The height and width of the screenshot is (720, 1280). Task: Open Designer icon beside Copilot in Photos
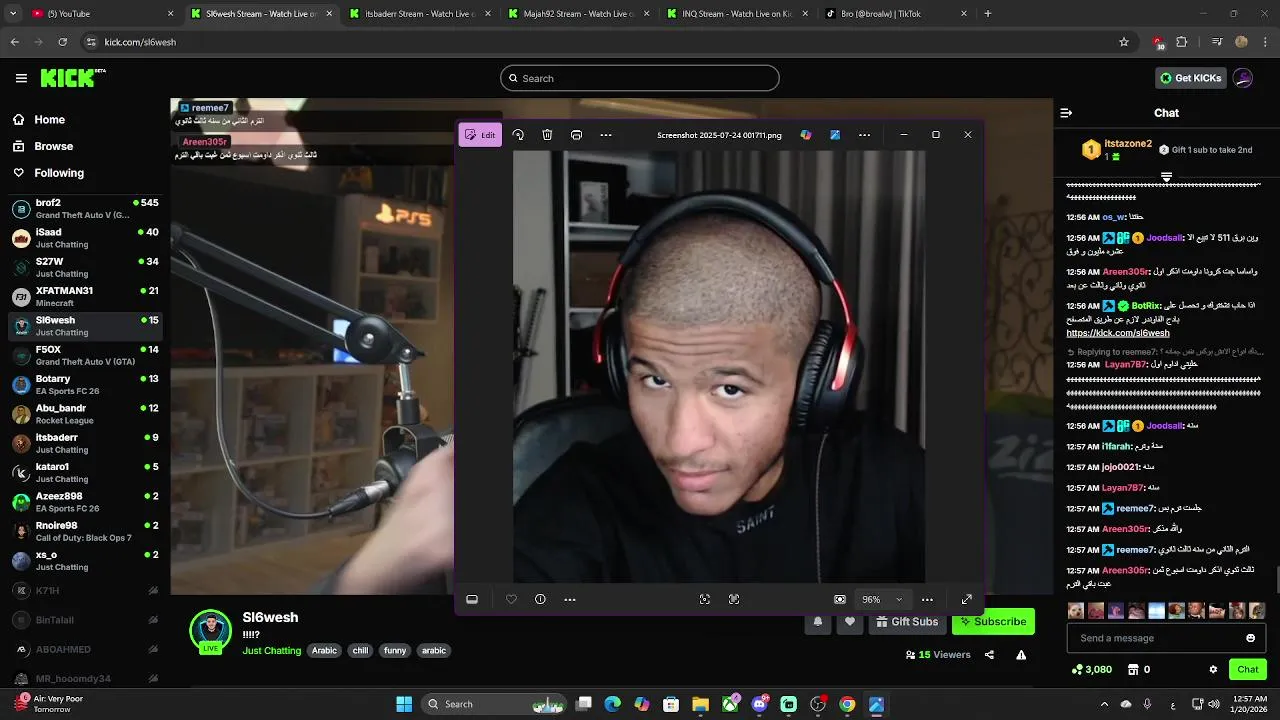point(835,135)
